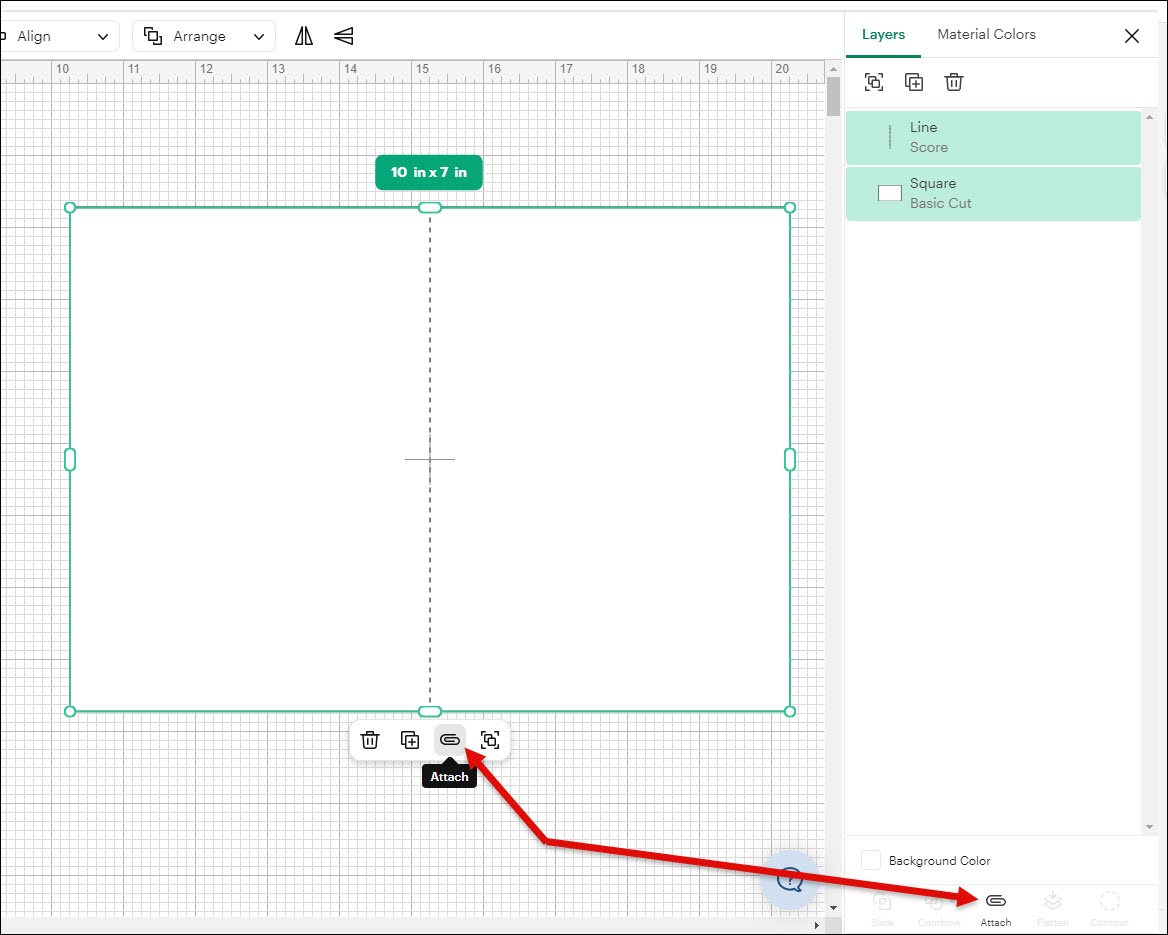Click the trash icon atop the Layers panel
Viewport: 1168px width, 935px height.
tap(954, 82)
